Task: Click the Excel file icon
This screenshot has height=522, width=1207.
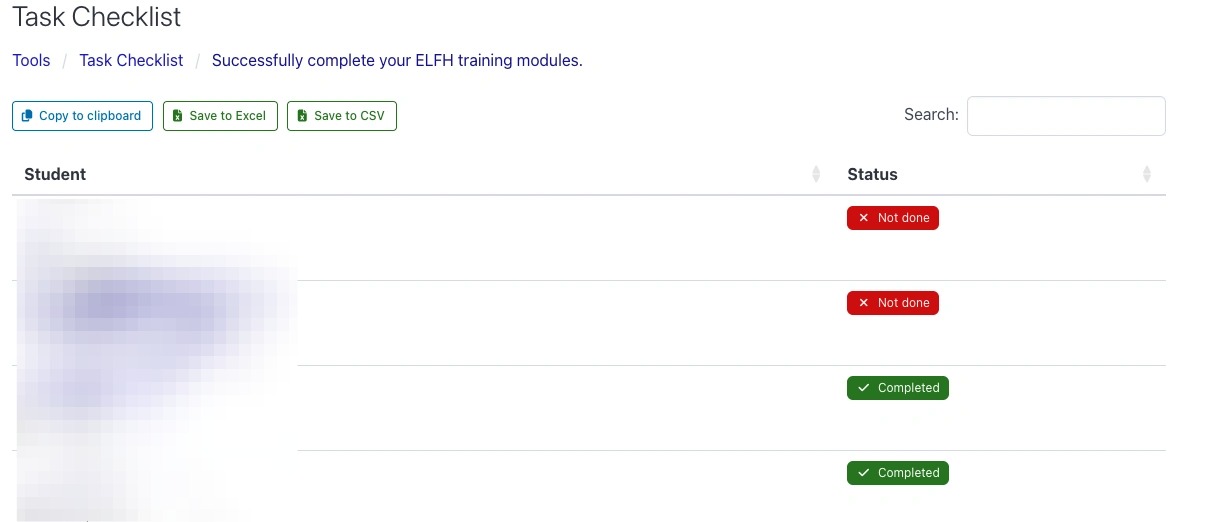Action: (x=177, y=116)
